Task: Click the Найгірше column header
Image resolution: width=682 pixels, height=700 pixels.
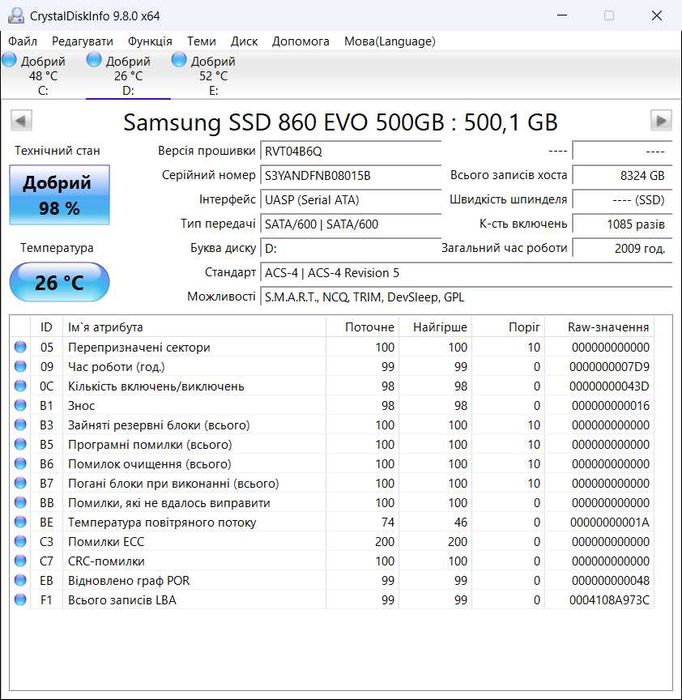Action: [x=436, y=327]
